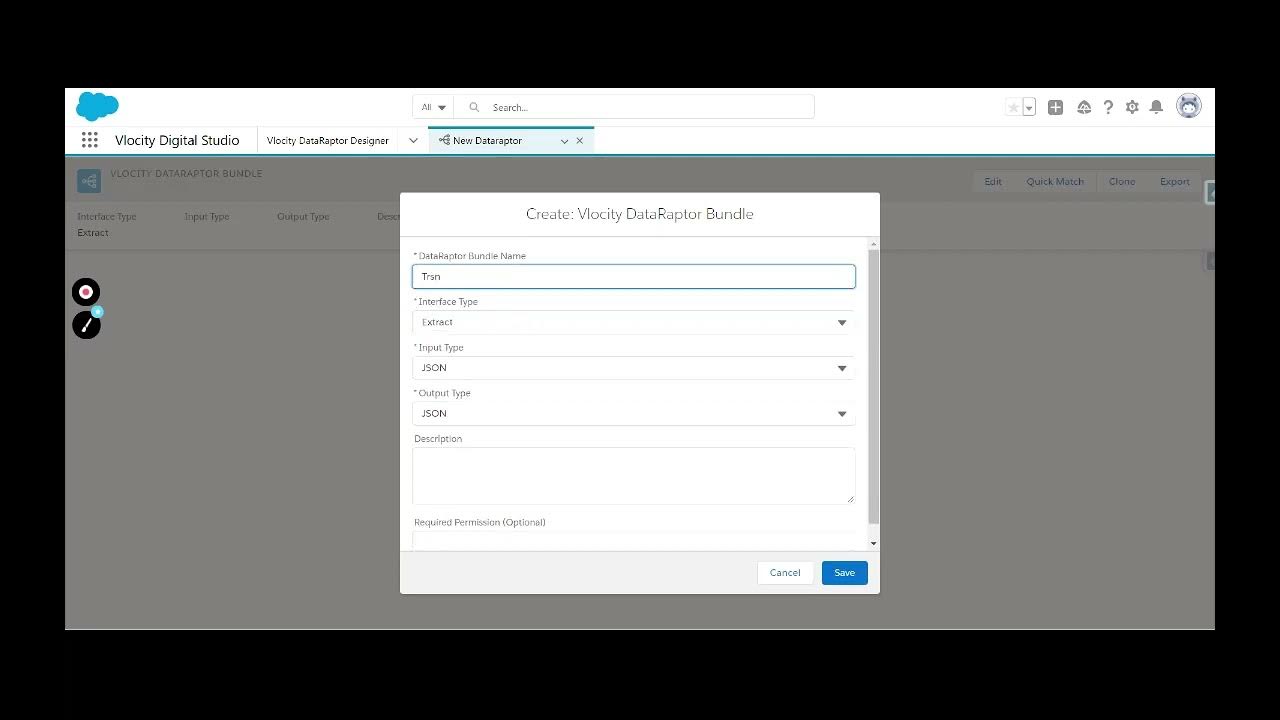Click Cancel in the dialog
This screenshot has height=720, width=1280.
click(785, 573)
